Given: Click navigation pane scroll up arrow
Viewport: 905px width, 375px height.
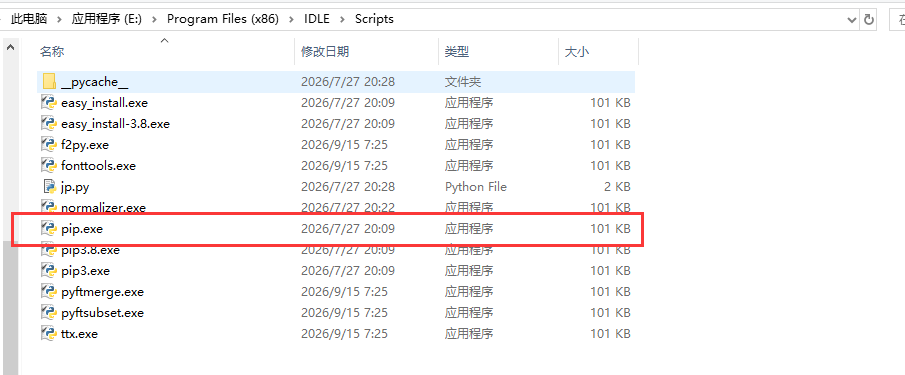Looking at the screenshot, I should pos(10,48).
